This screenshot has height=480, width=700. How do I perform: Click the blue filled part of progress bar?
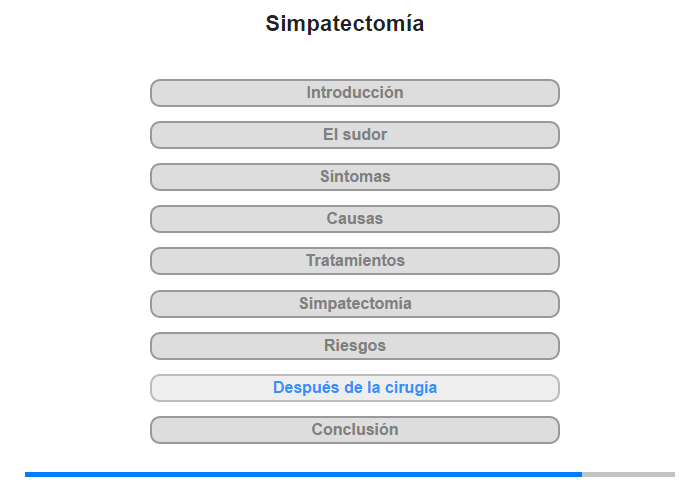pyautogui.click(x=304, y=474)
